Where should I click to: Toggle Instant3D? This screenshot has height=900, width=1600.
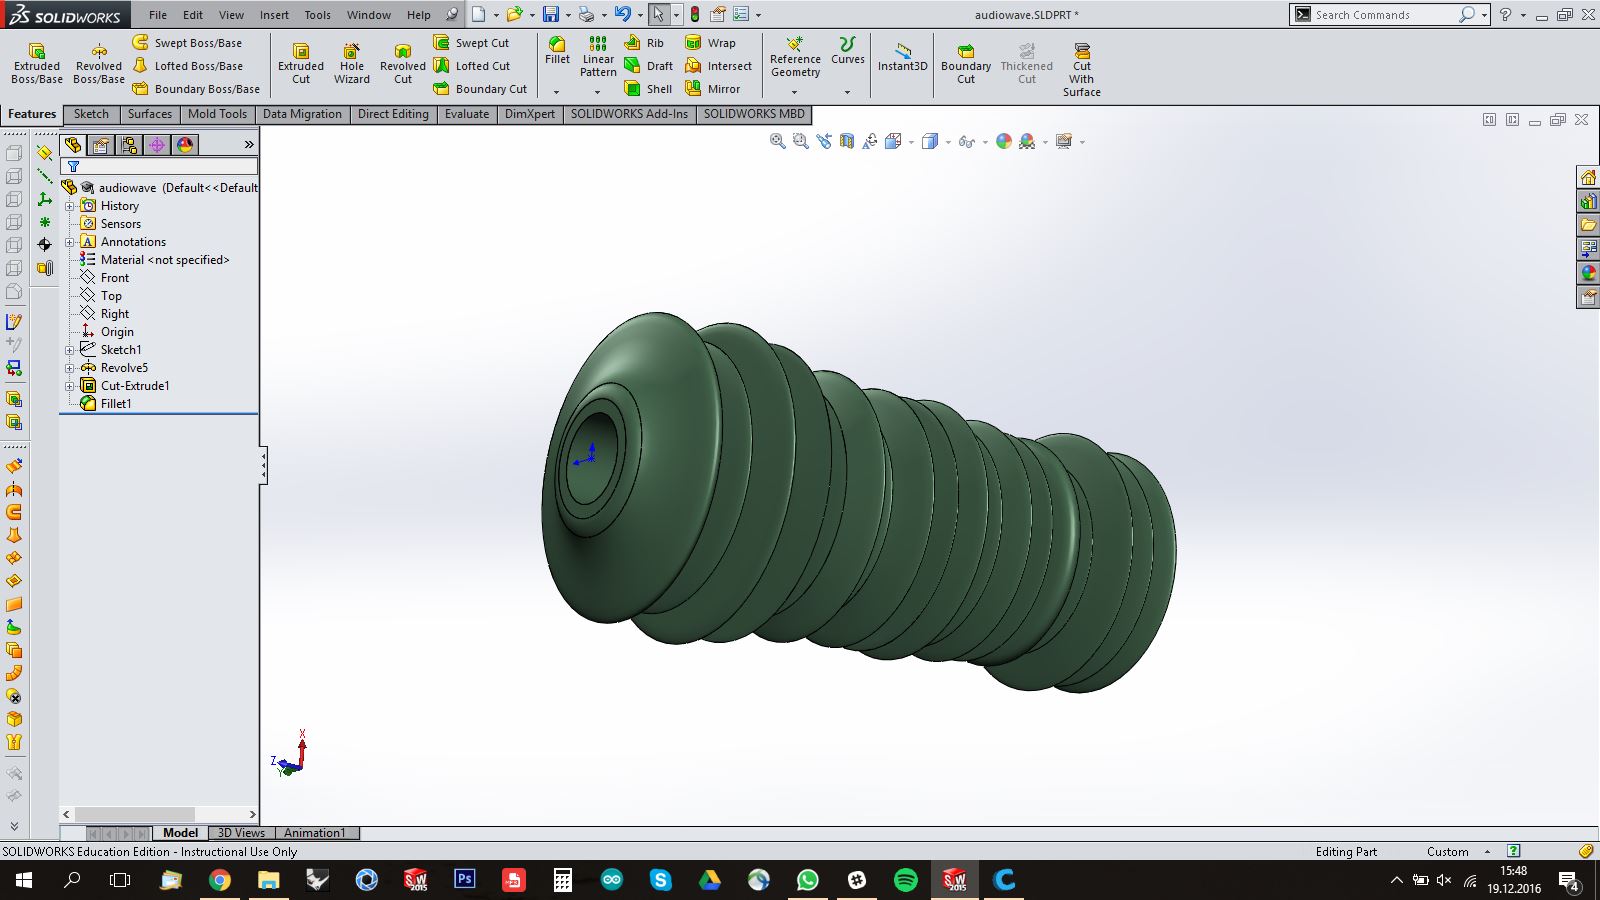tap(902, 57)
